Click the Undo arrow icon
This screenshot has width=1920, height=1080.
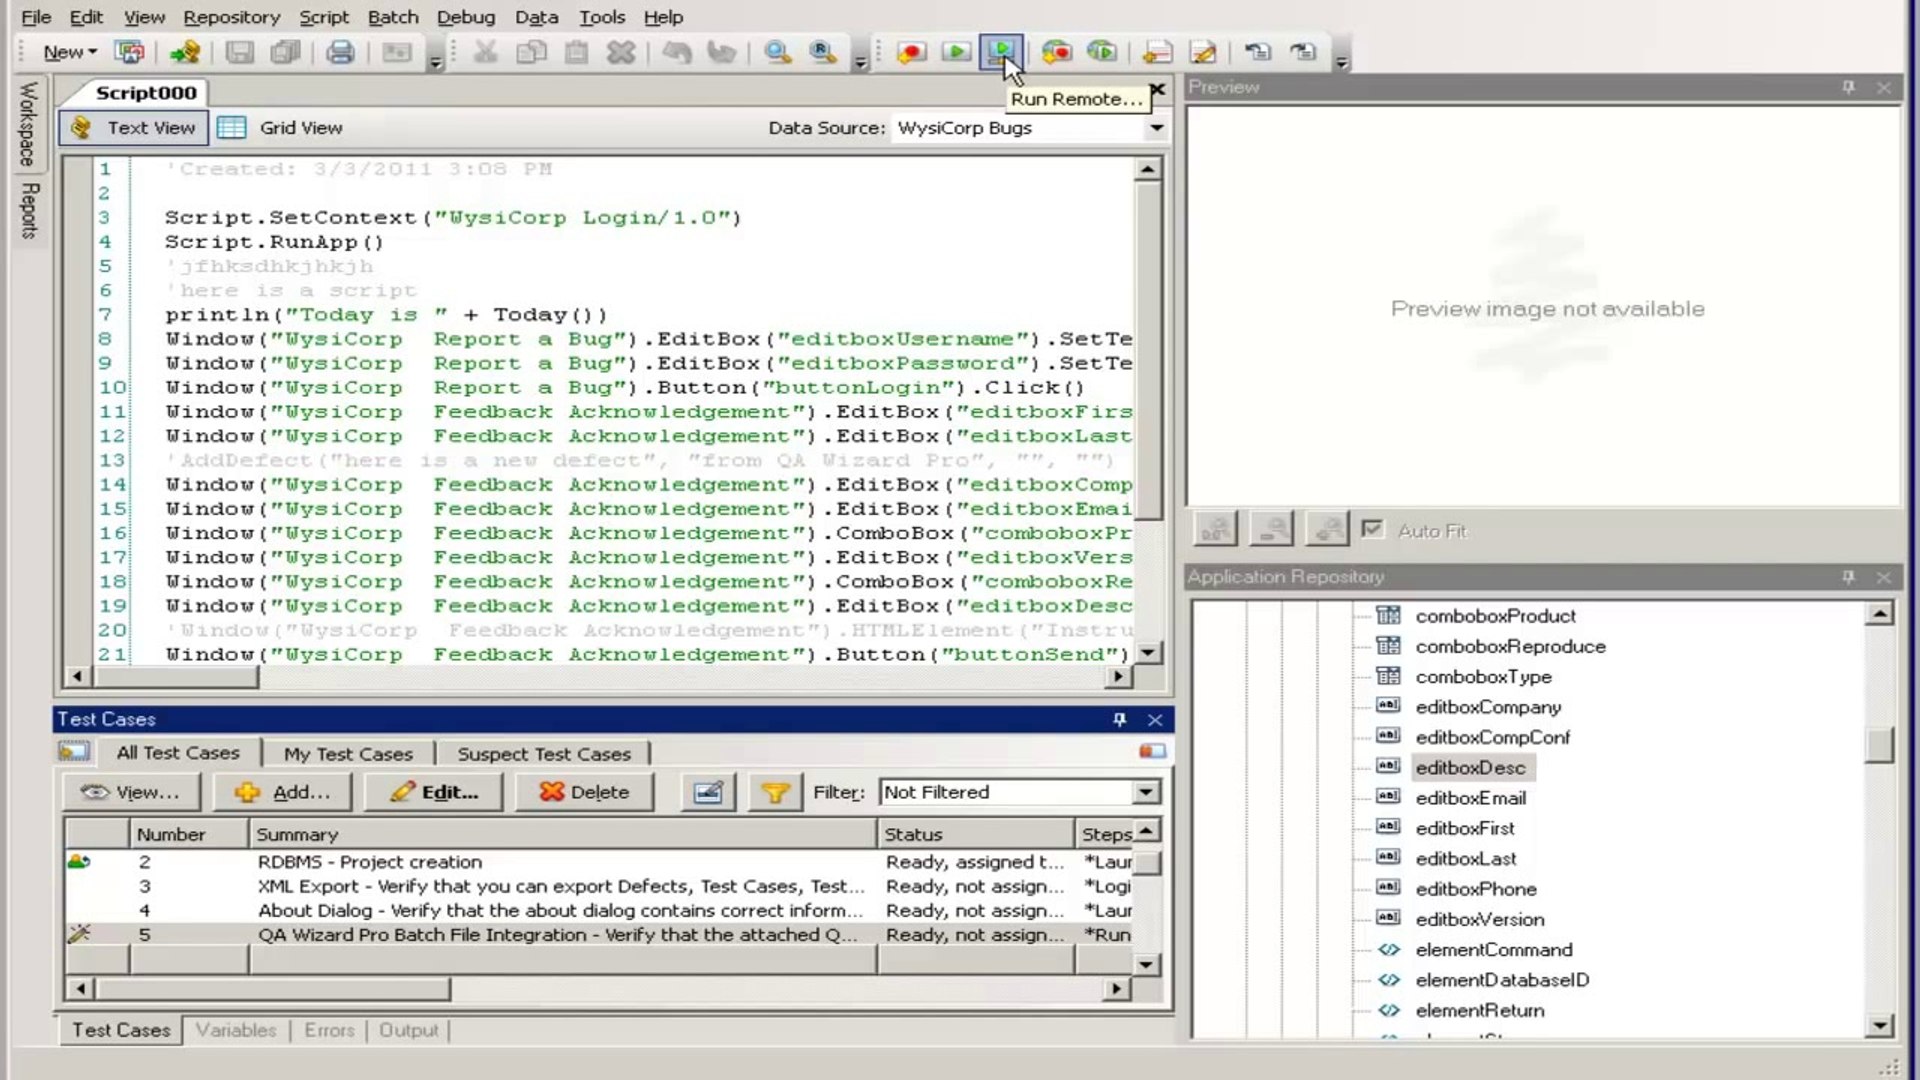click(x=676, y=52)
